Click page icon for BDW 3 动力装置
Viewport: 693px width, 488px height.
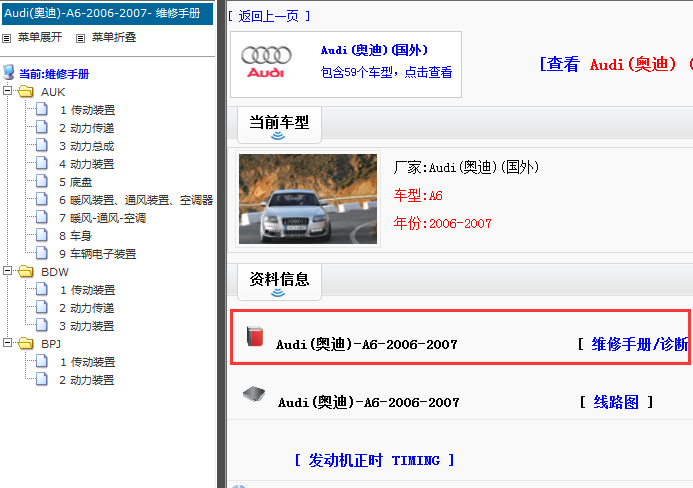(x=42, y=325)
